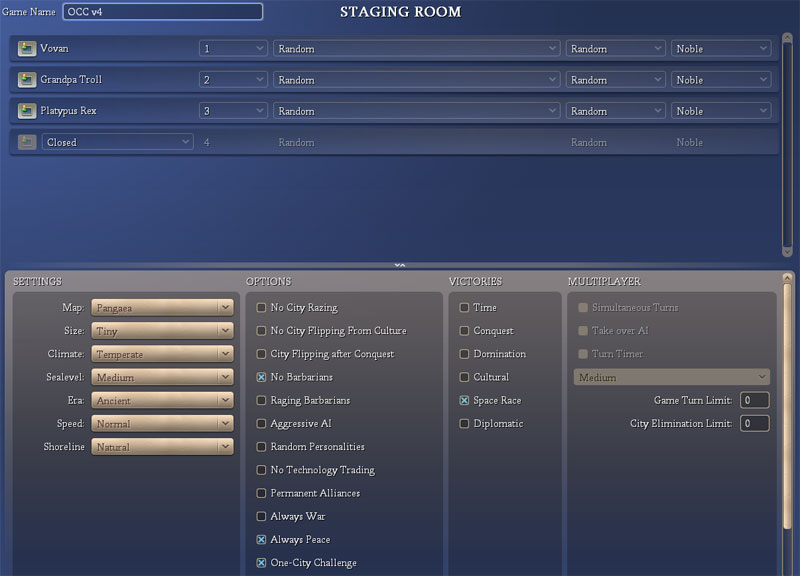Open Grandpa Troll's leader Random dropdown
800x576 pixels.
point(615,80)
